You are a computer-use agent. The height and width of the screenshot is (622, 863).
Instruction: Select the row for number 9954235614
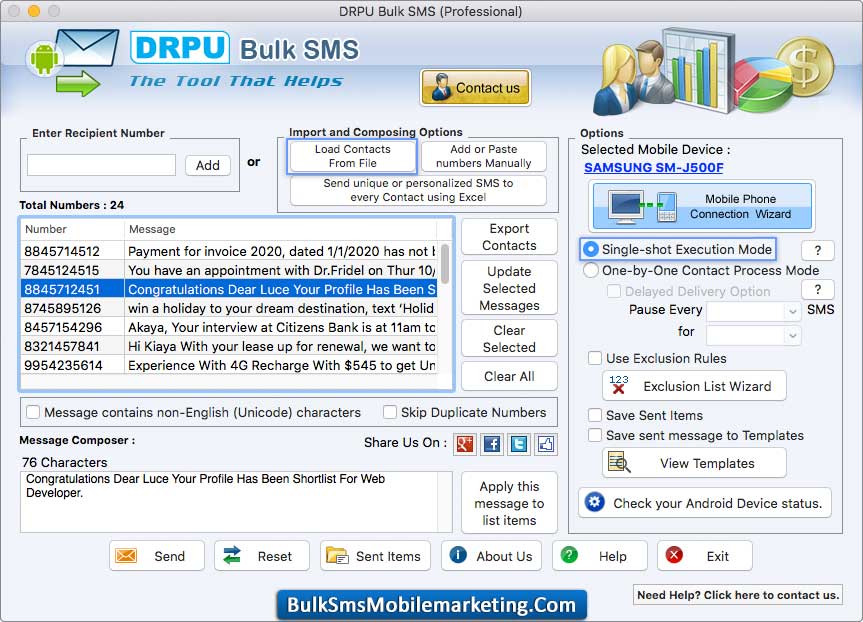point(229,365)
